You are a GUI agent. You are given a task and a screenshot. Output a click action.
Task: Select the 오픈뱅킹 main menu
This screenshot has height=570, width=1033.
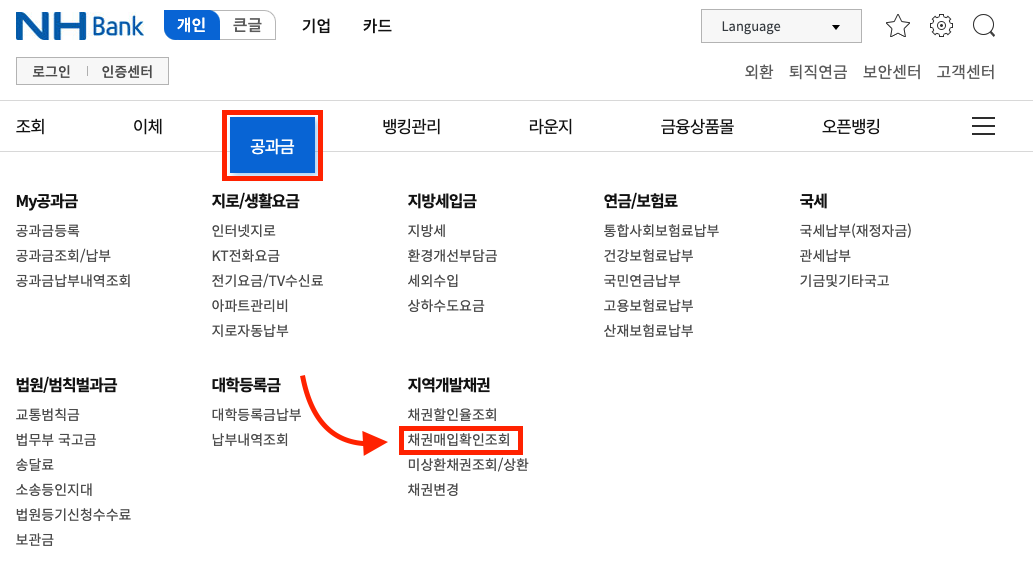[851, 126]
